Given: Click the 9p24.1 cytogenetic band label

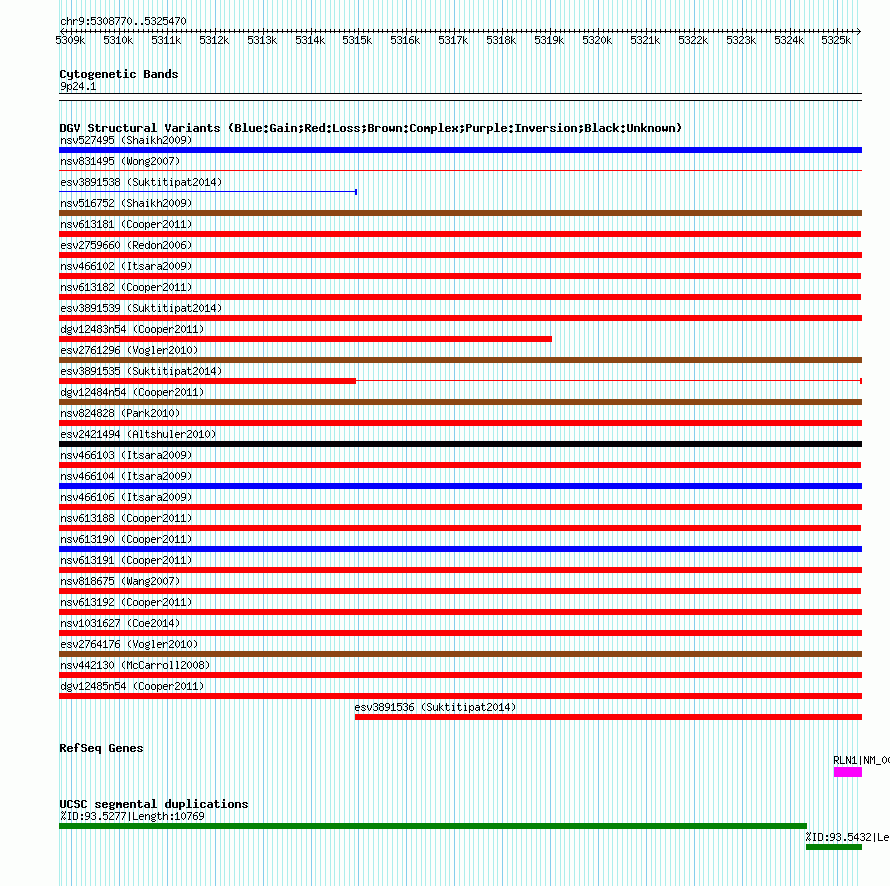Looking at the screenshot, I should [78, 86].
